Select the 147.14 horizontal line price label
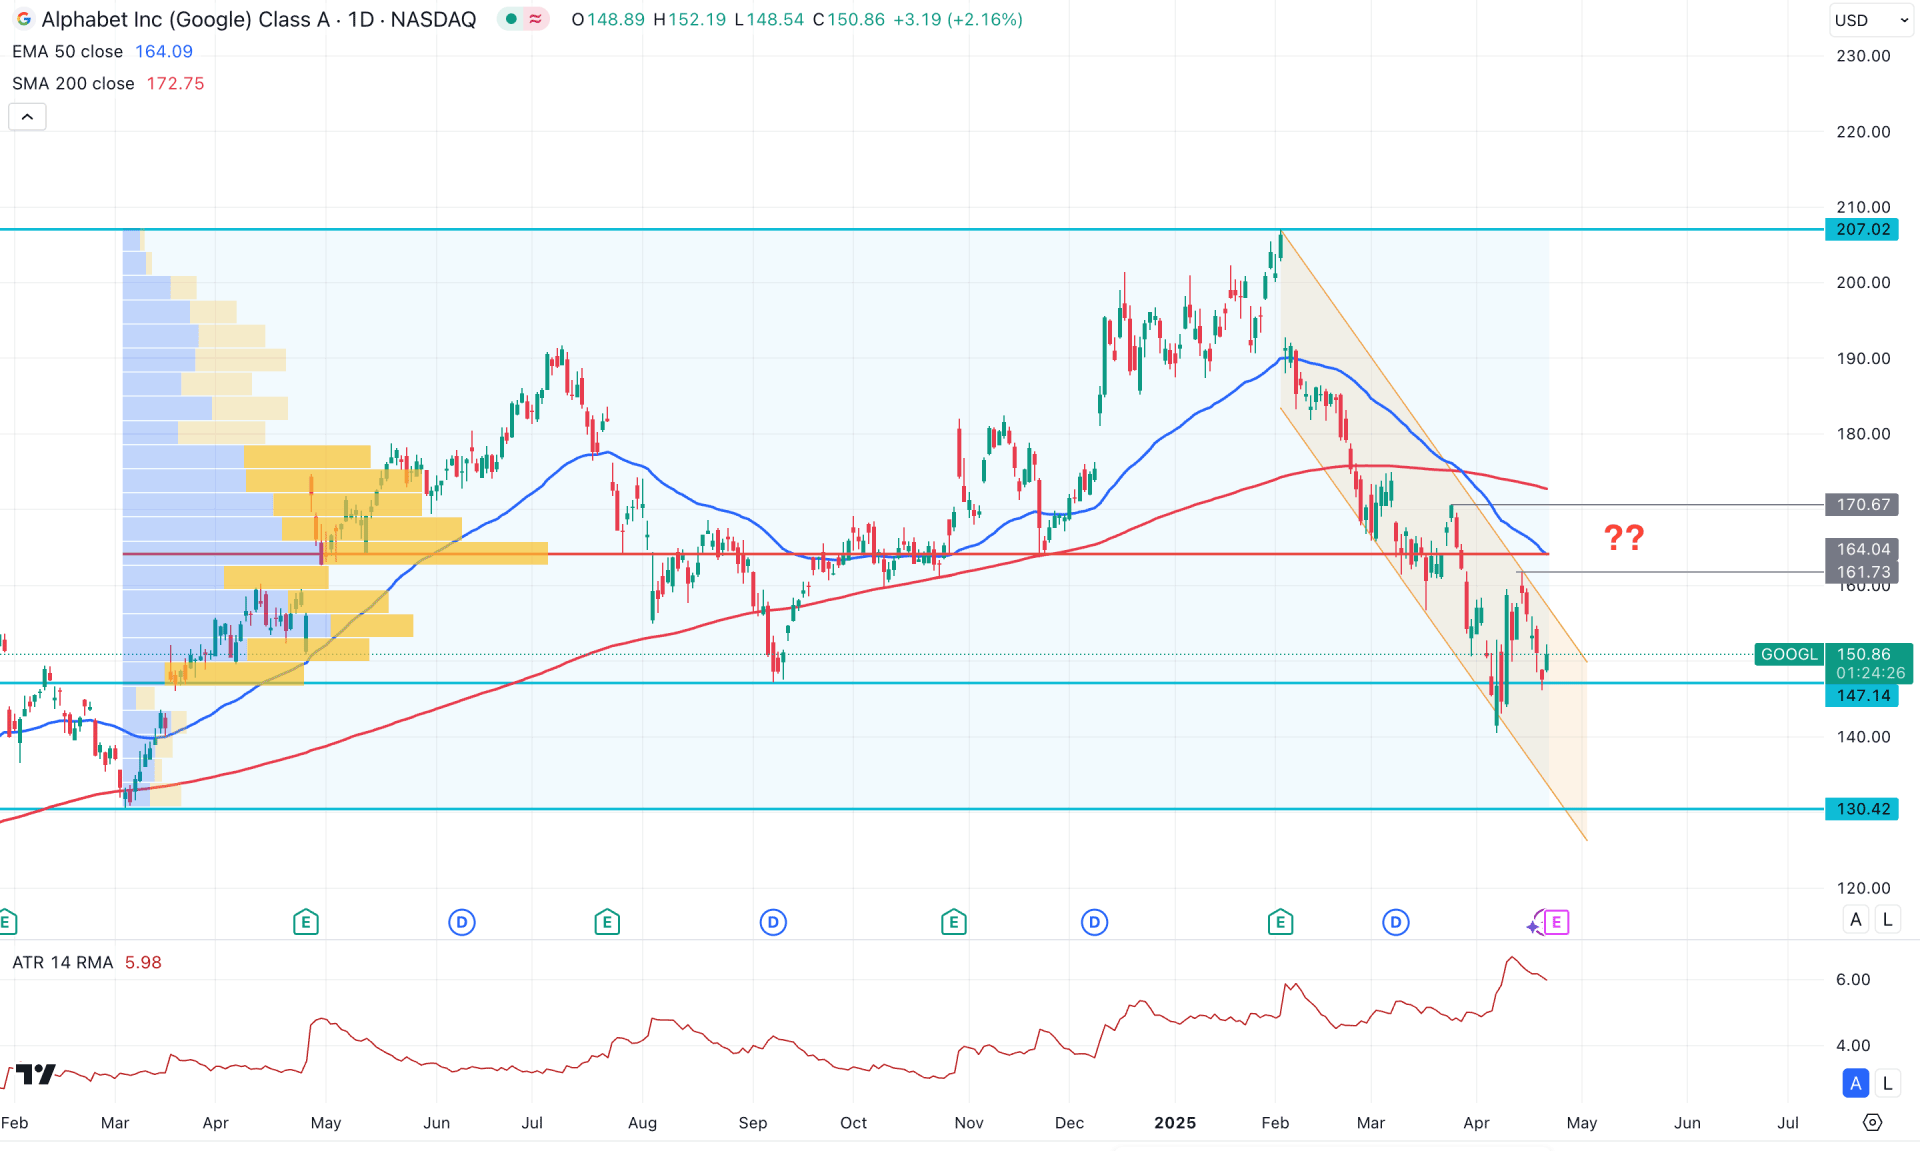This screenshot has width=1920, height=1151. pos(1862,695)
